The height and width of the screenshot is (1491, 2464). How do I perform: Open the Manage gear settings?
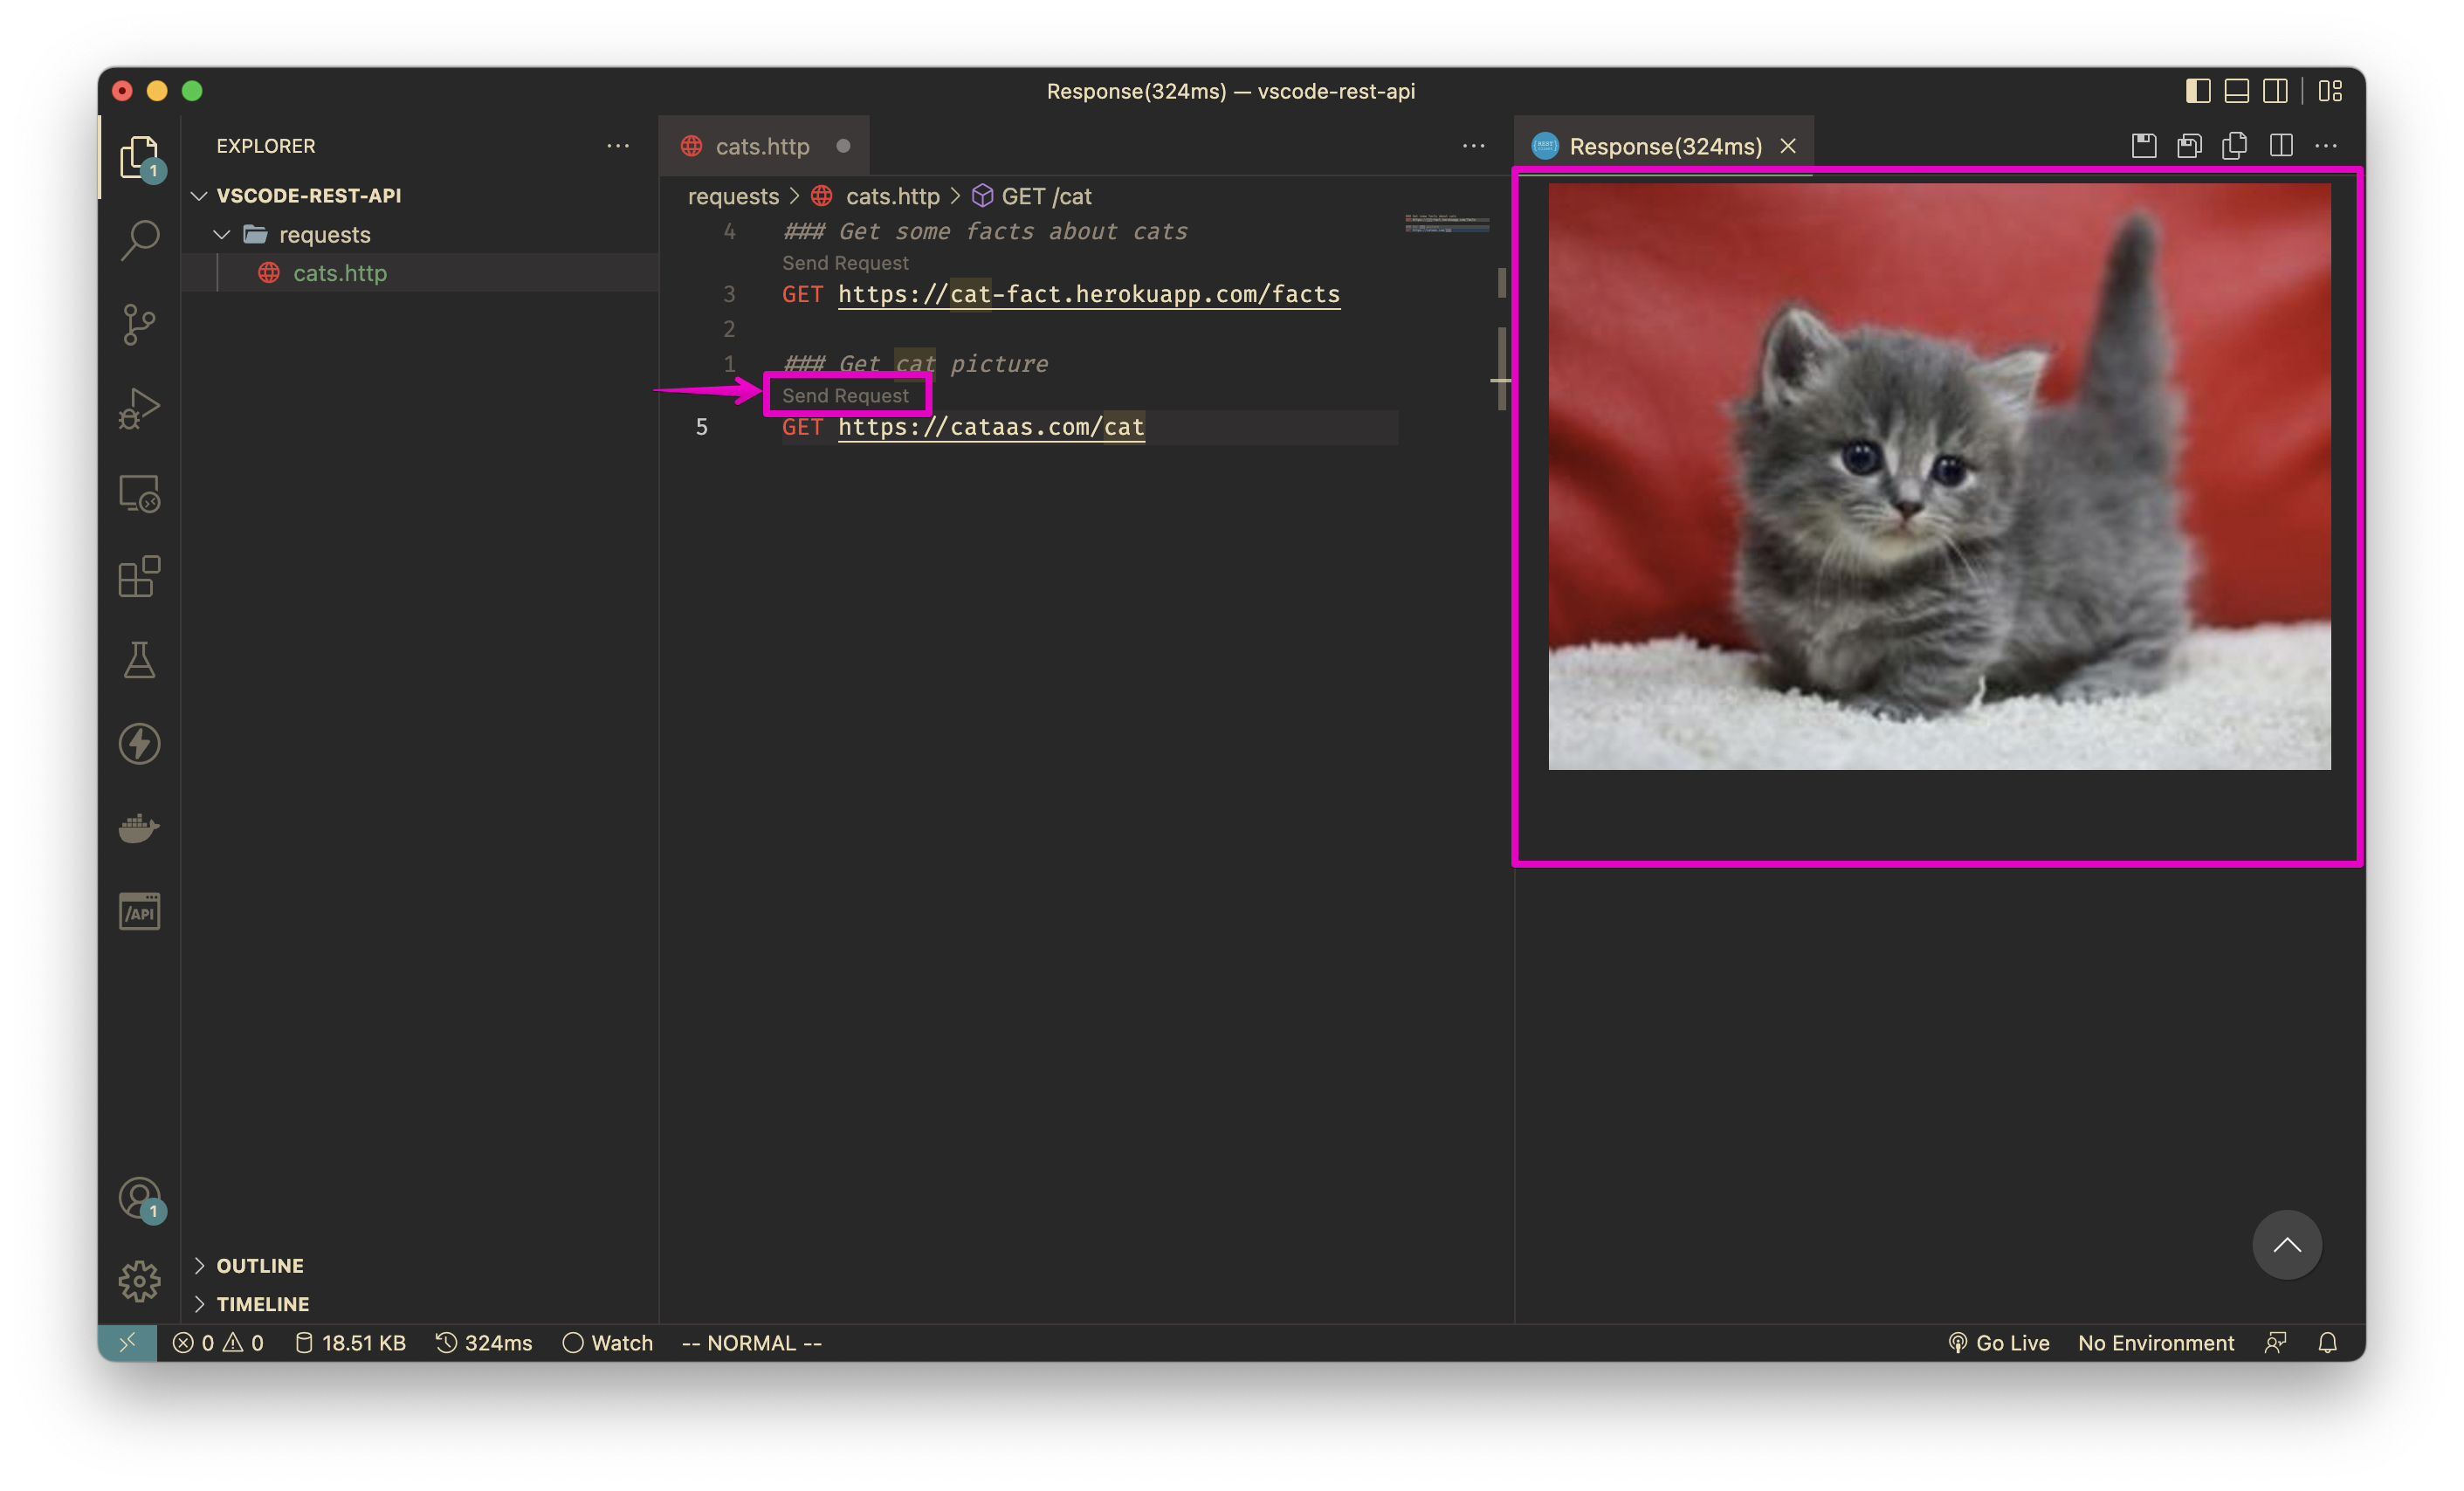(139, 1281)
